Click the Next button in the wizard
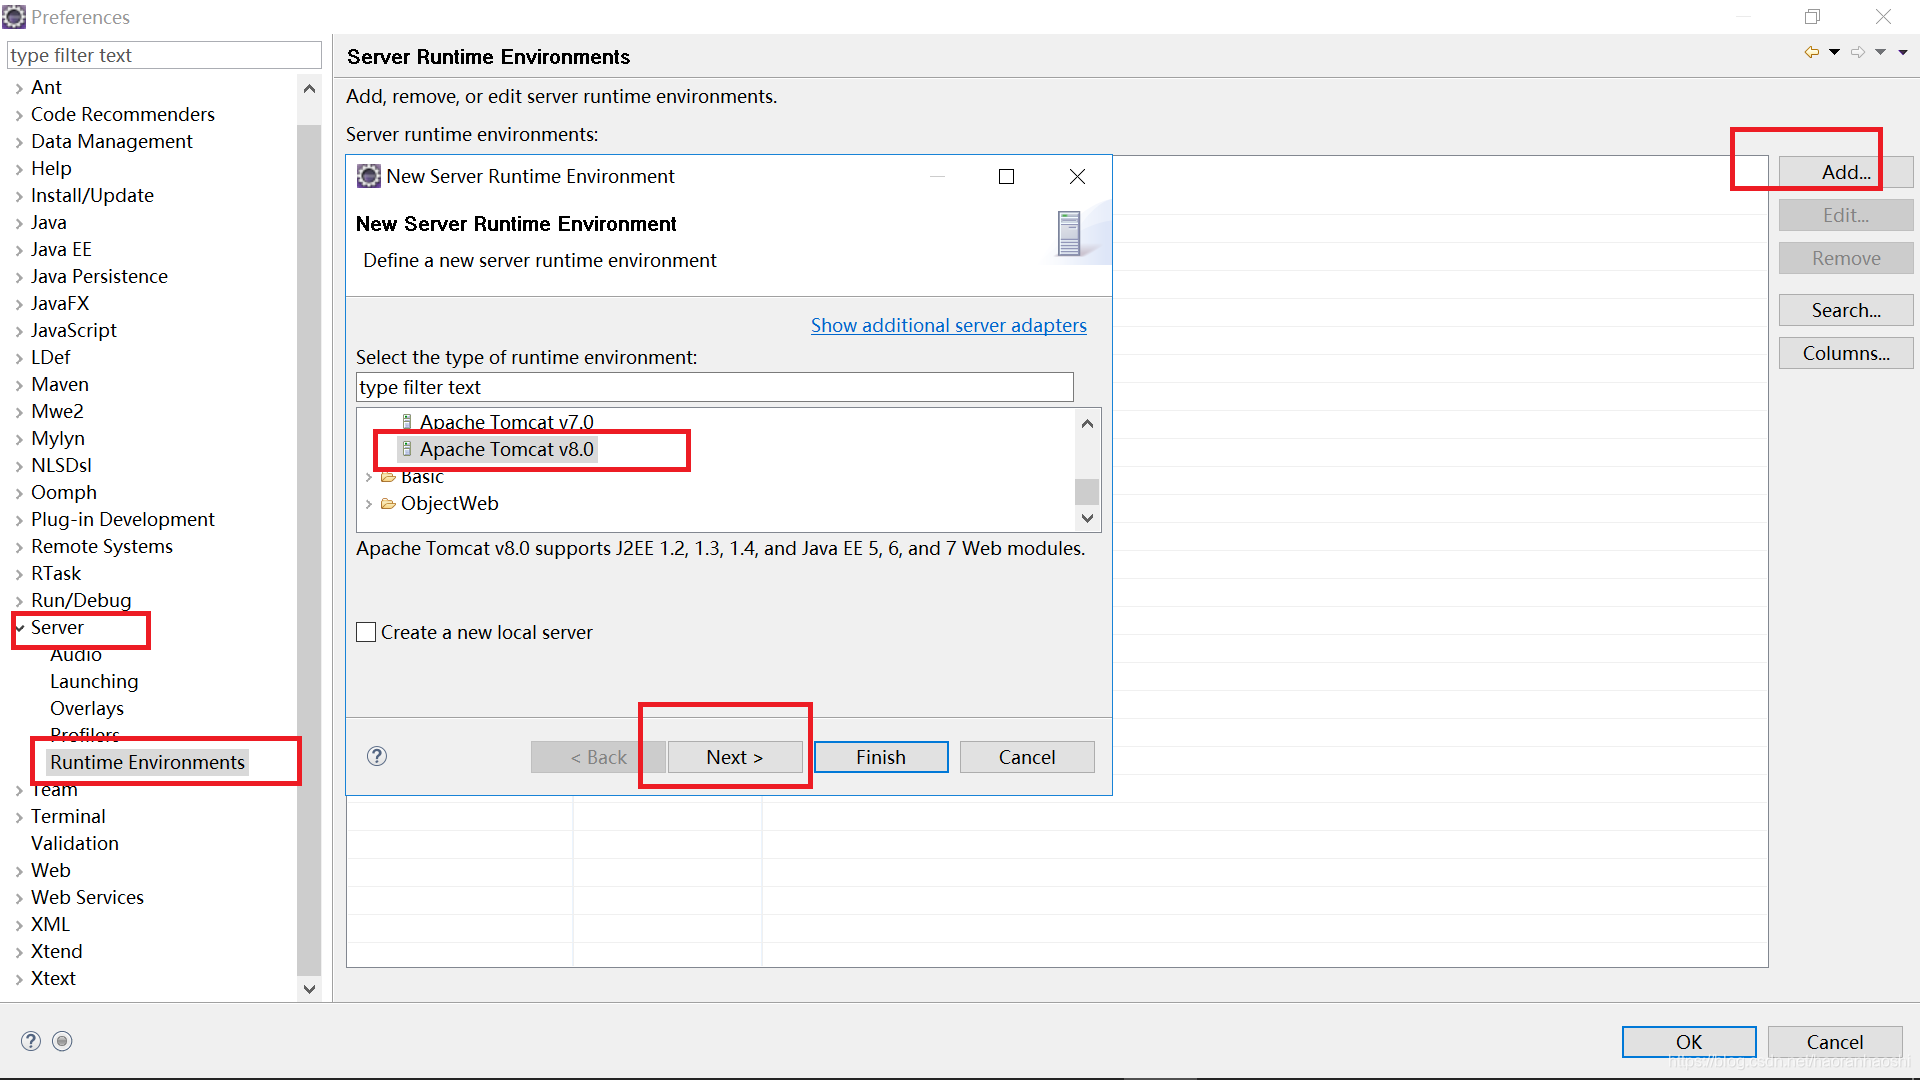Screen dimensions: 1920x1080 [x=735, y=757]
